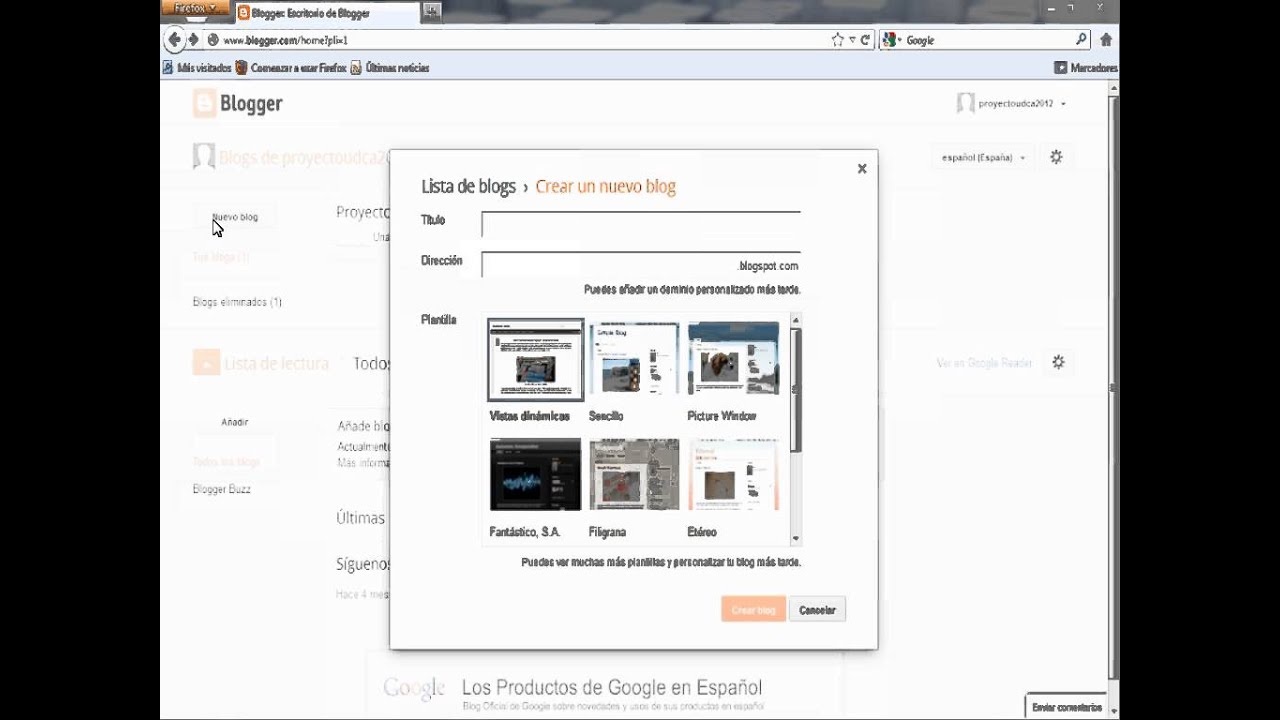1280x720 pixels.
Task: Click the Enviar comentarios button
Action: 1067,707
